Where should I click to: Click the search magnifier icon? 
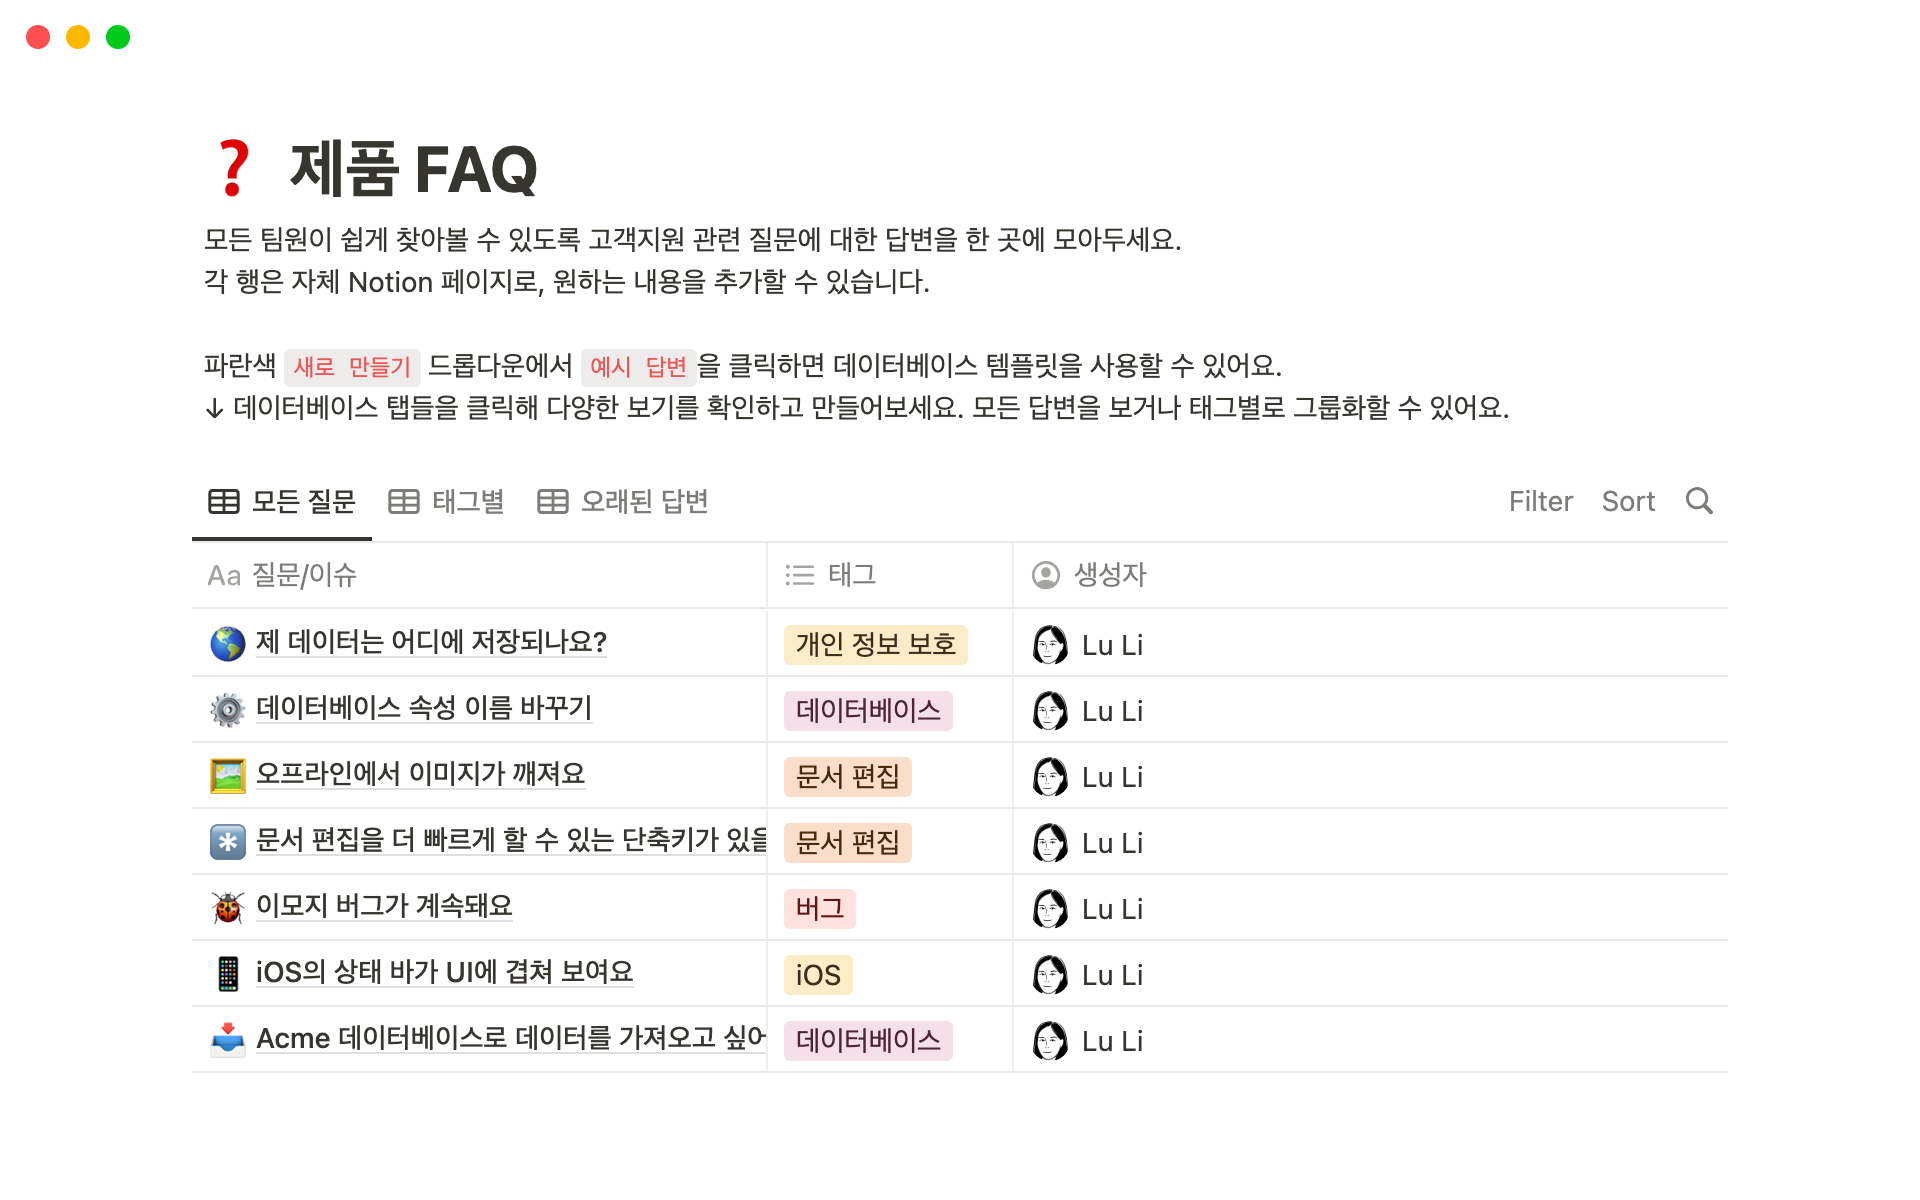tap(1699, 501)
